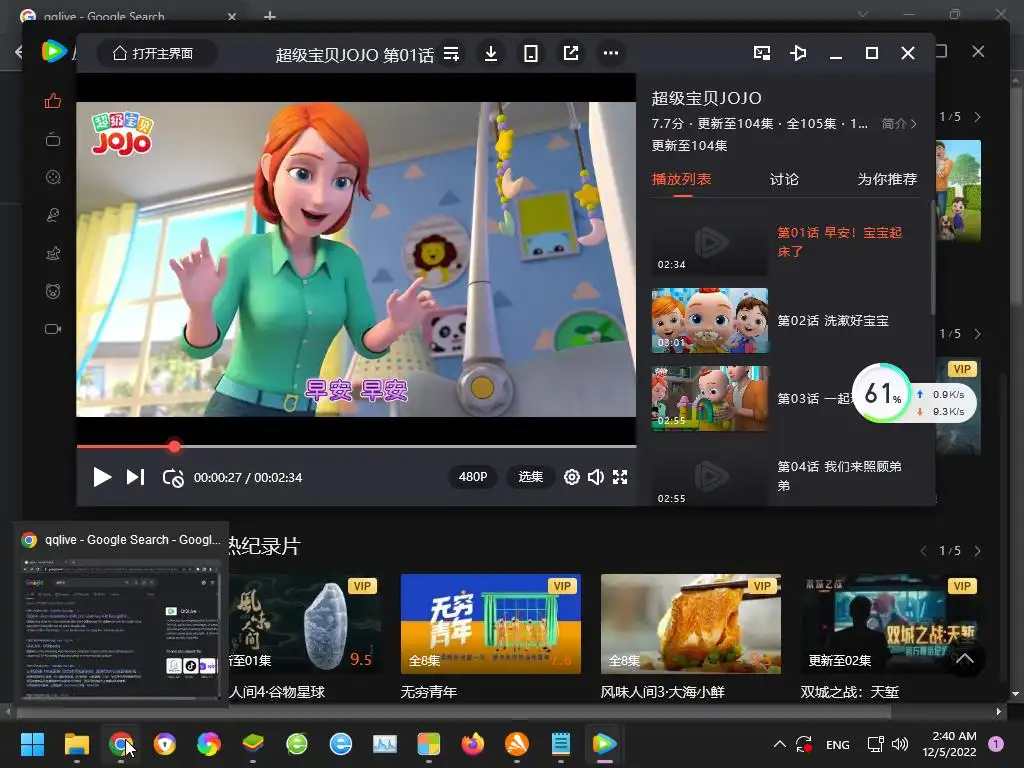Open the TV channel icon in sidebar
1024x768 pixels.
(53, 139)
